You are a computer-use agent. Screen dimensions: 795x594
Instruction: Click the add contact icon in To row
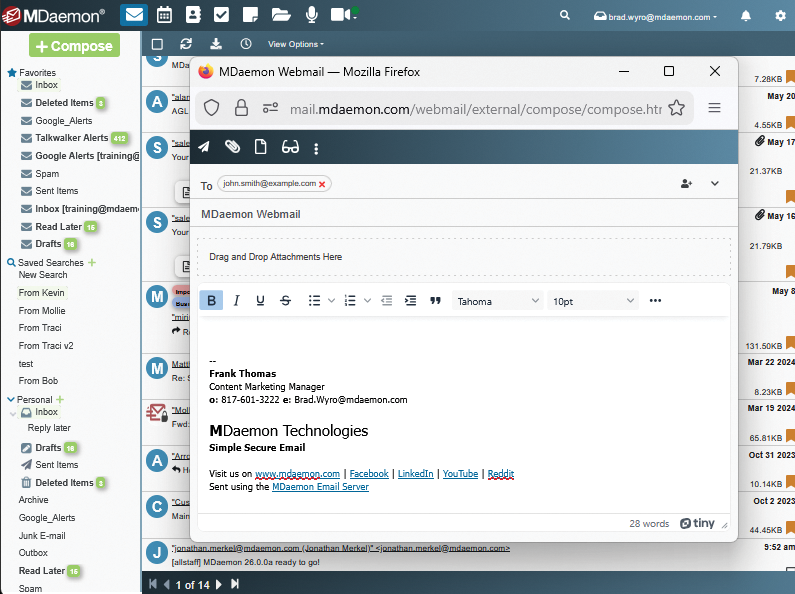[686, 183]
